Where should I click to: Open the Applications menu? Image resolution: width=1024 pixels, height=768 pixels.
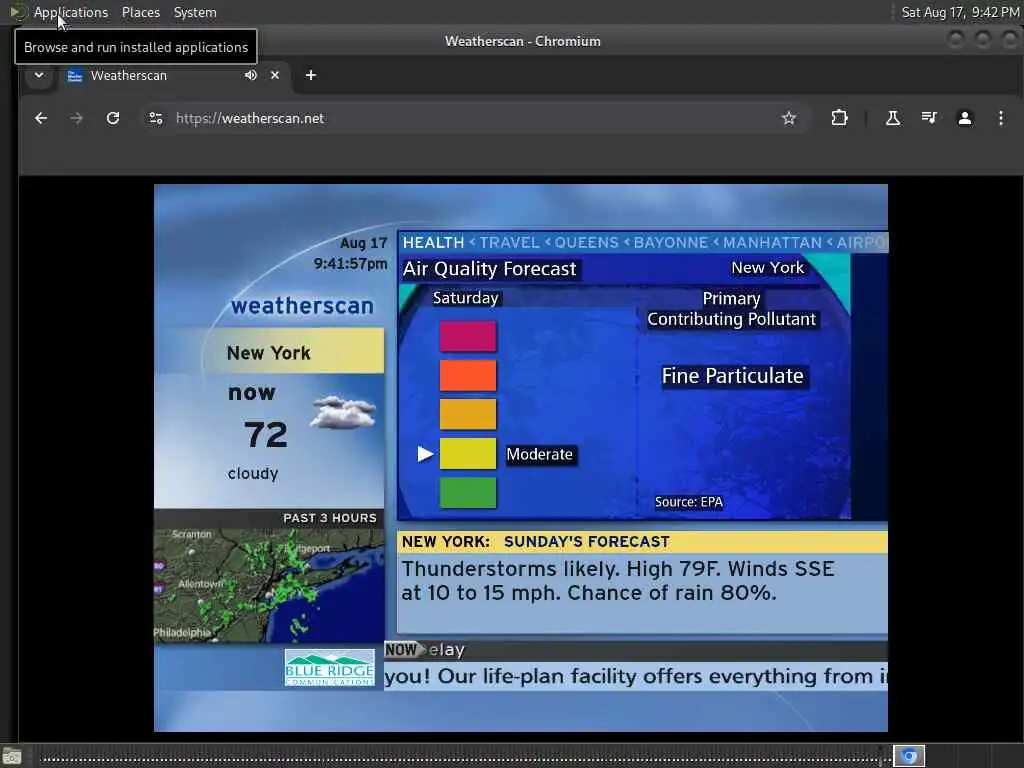point(71,12)
